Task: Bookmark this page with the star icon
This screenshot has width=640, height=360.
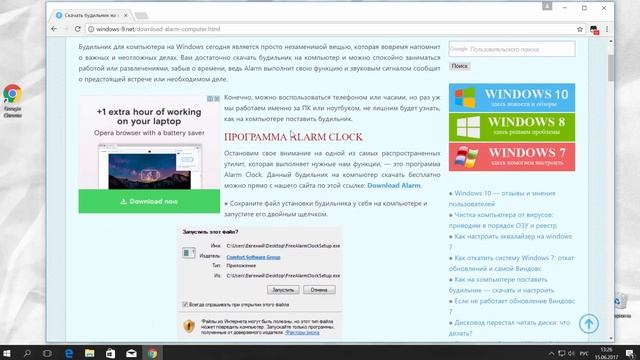Action: (x=580, y=29)
